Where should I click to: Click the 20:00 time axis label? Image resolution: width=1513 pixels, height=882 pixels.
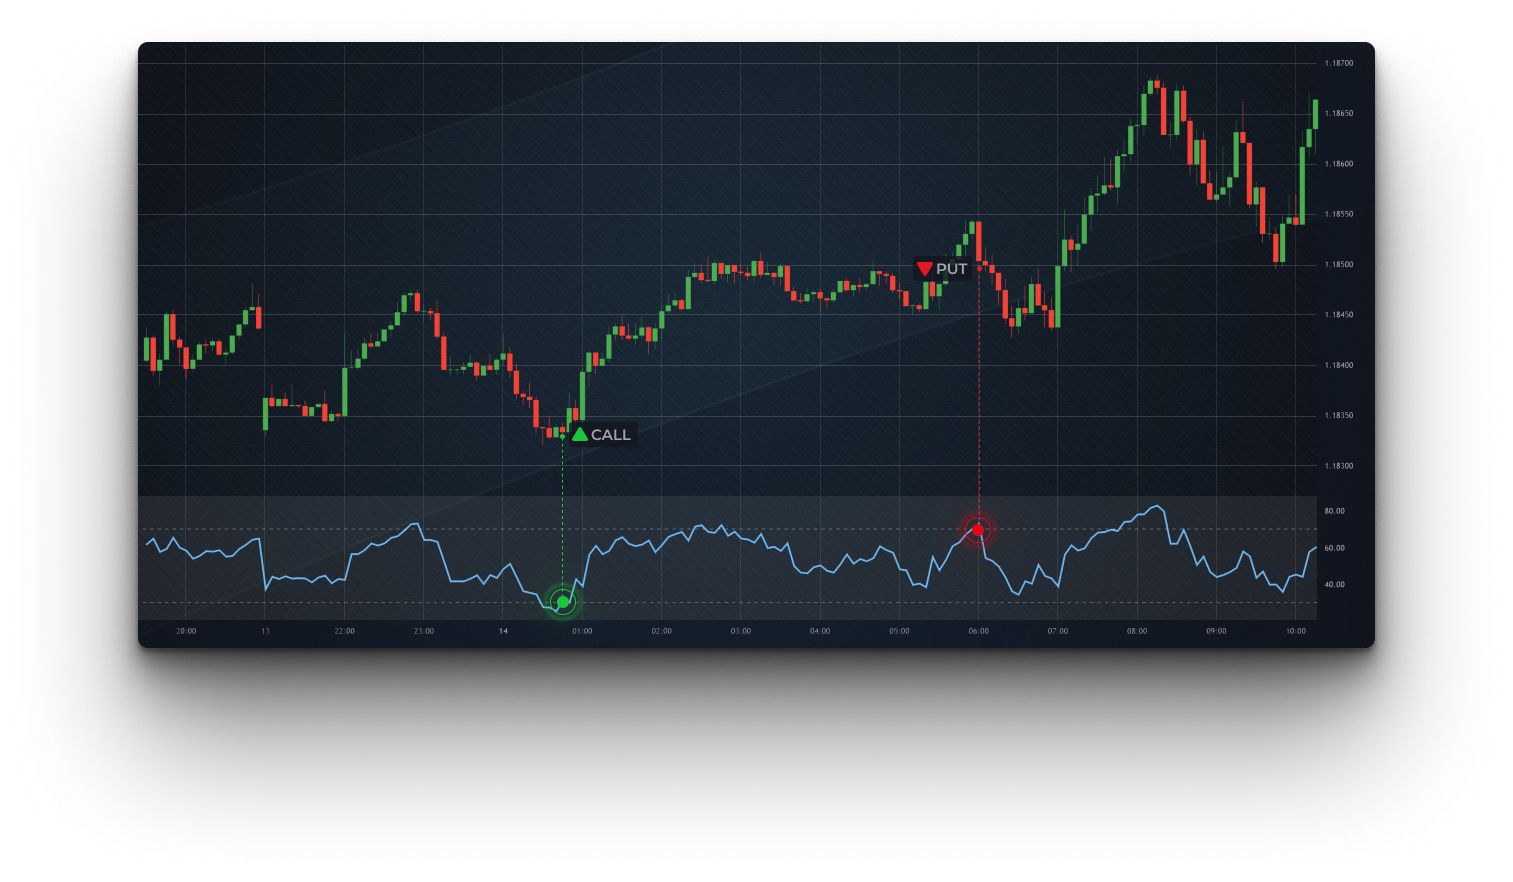[x=186, y=631]
